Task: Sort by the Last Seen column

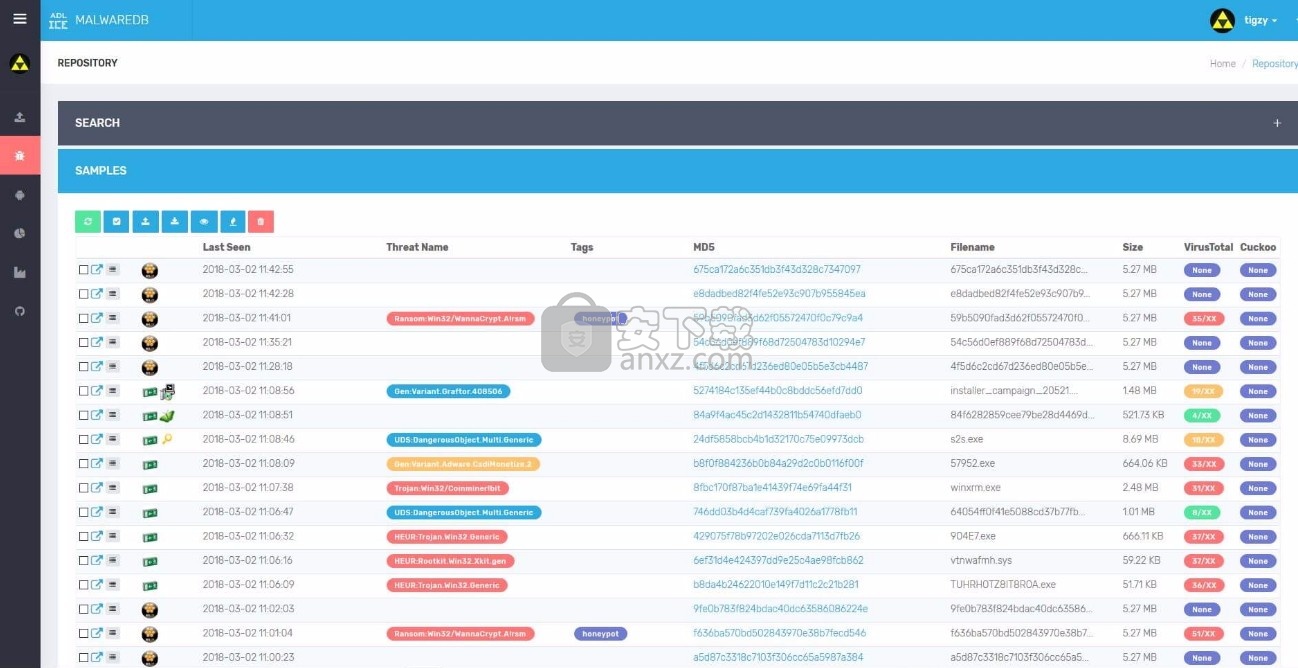Action: click(226, 247)
